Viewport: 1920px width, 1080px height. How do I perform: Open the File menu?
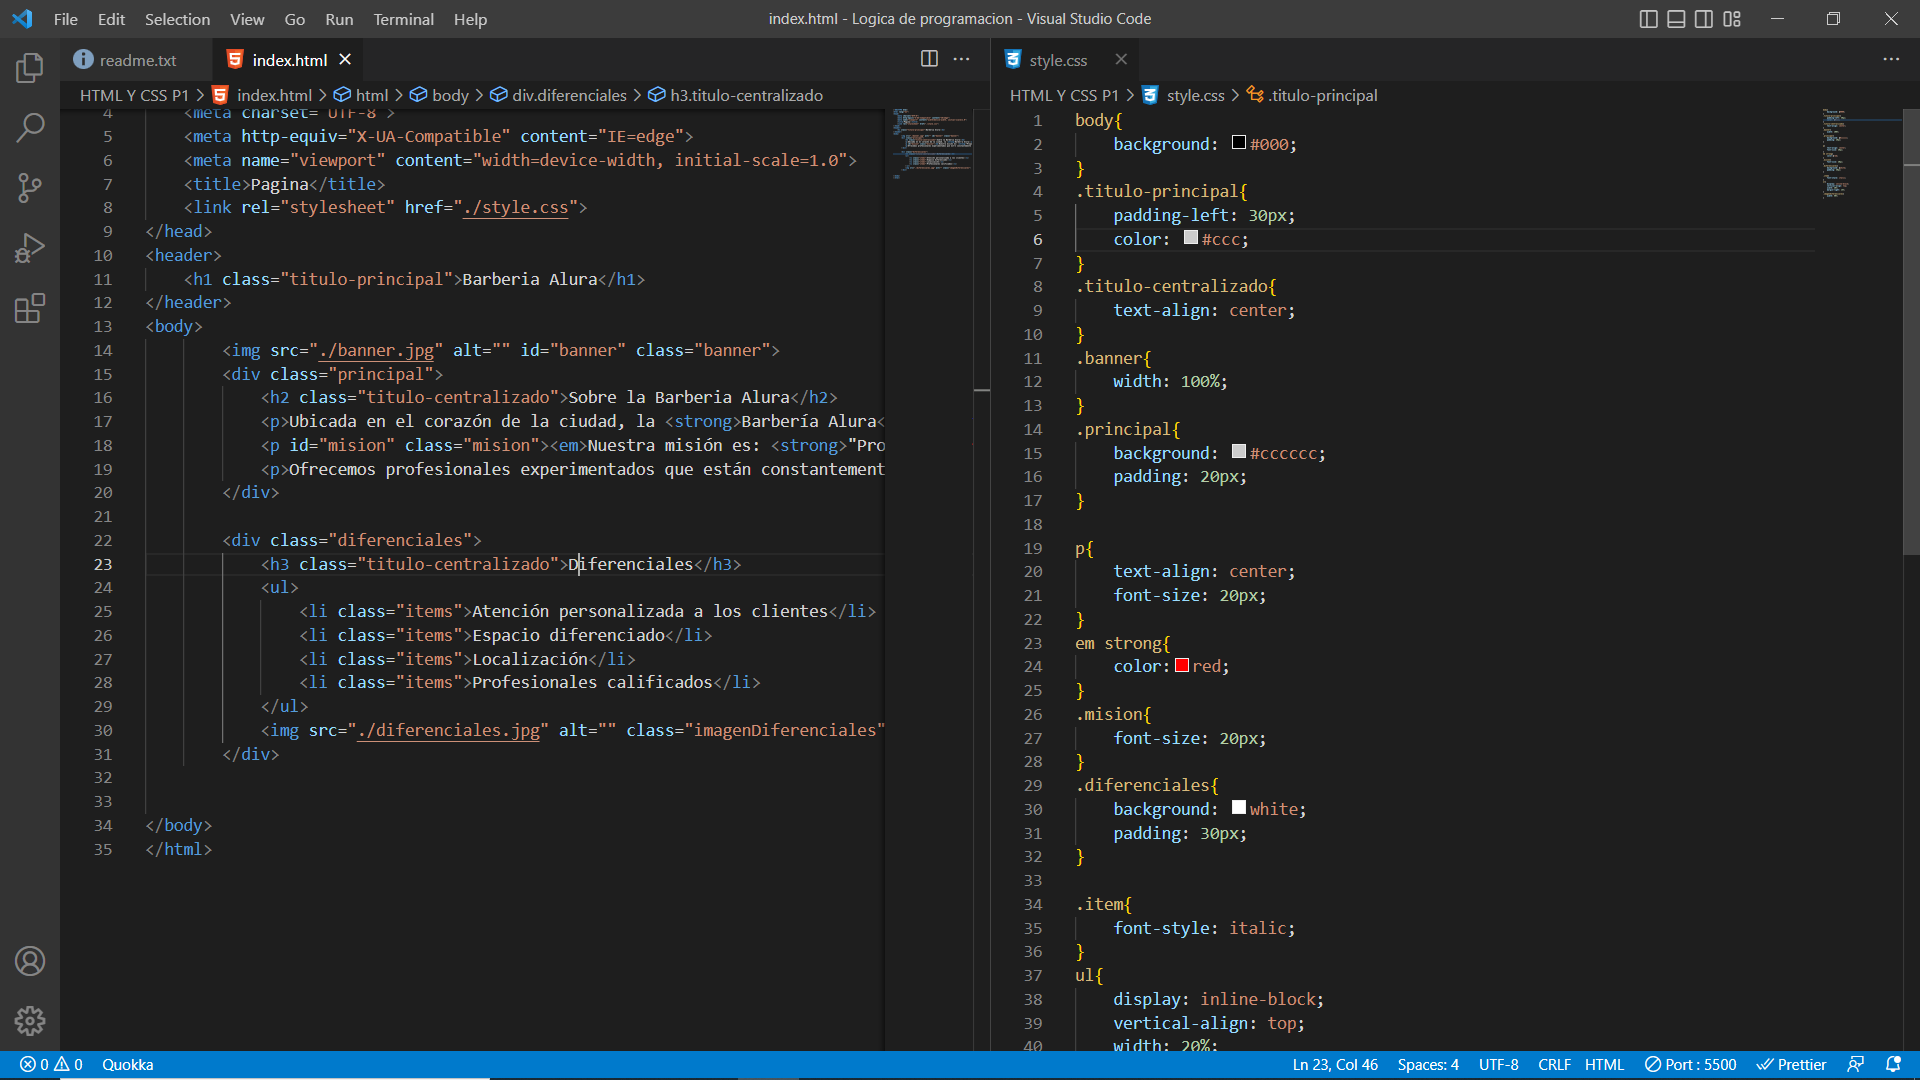(x=65, y=19)
